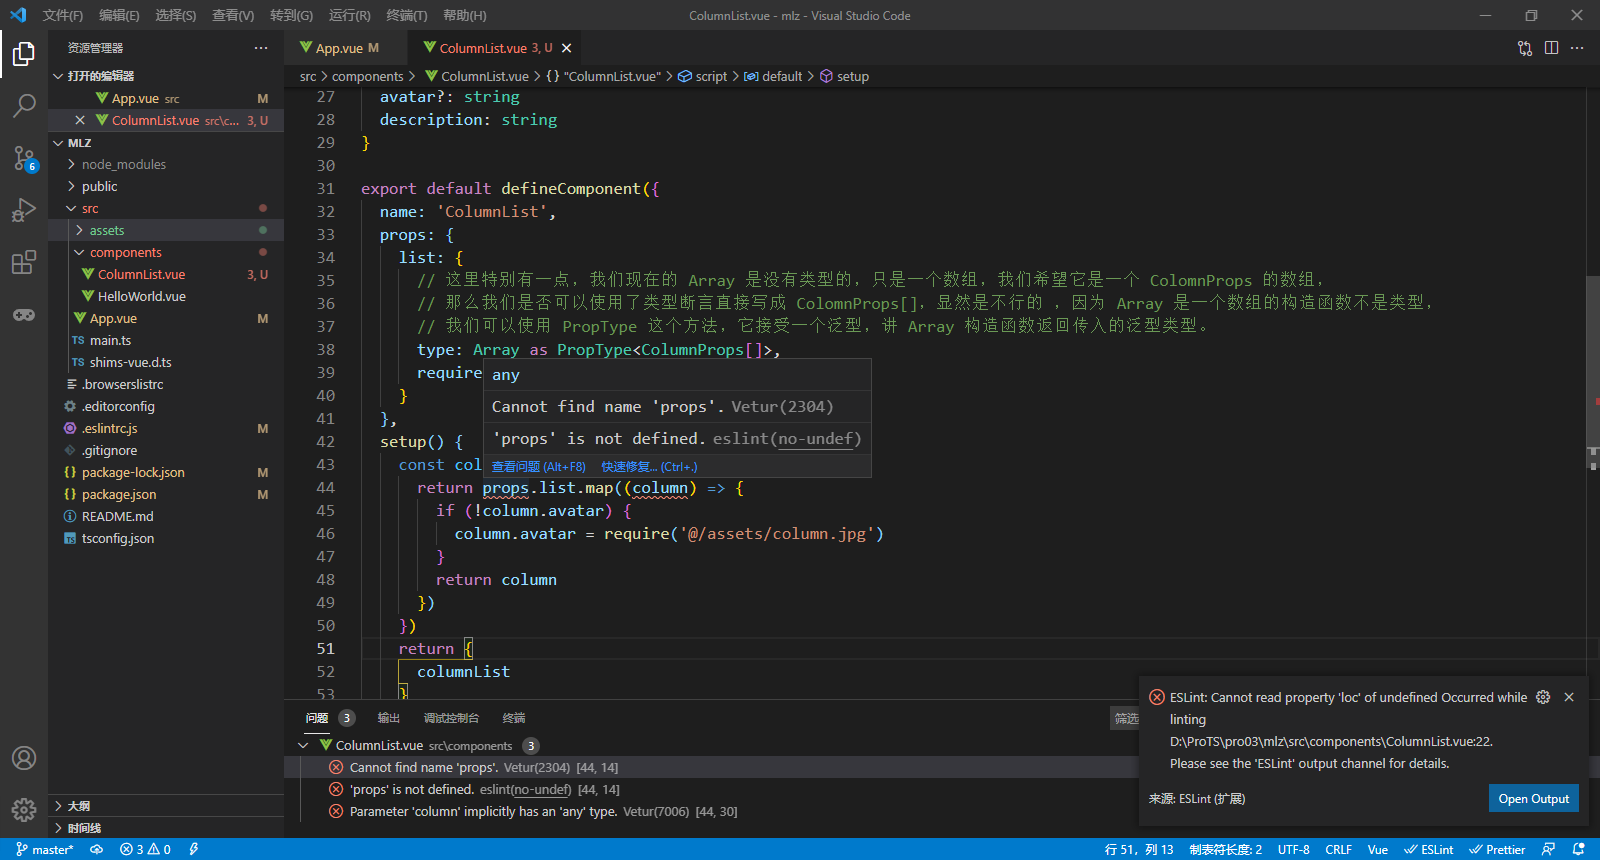Open the Manage gear in activity bar
Screen dimensions: 1600x860
click(24, 810)
